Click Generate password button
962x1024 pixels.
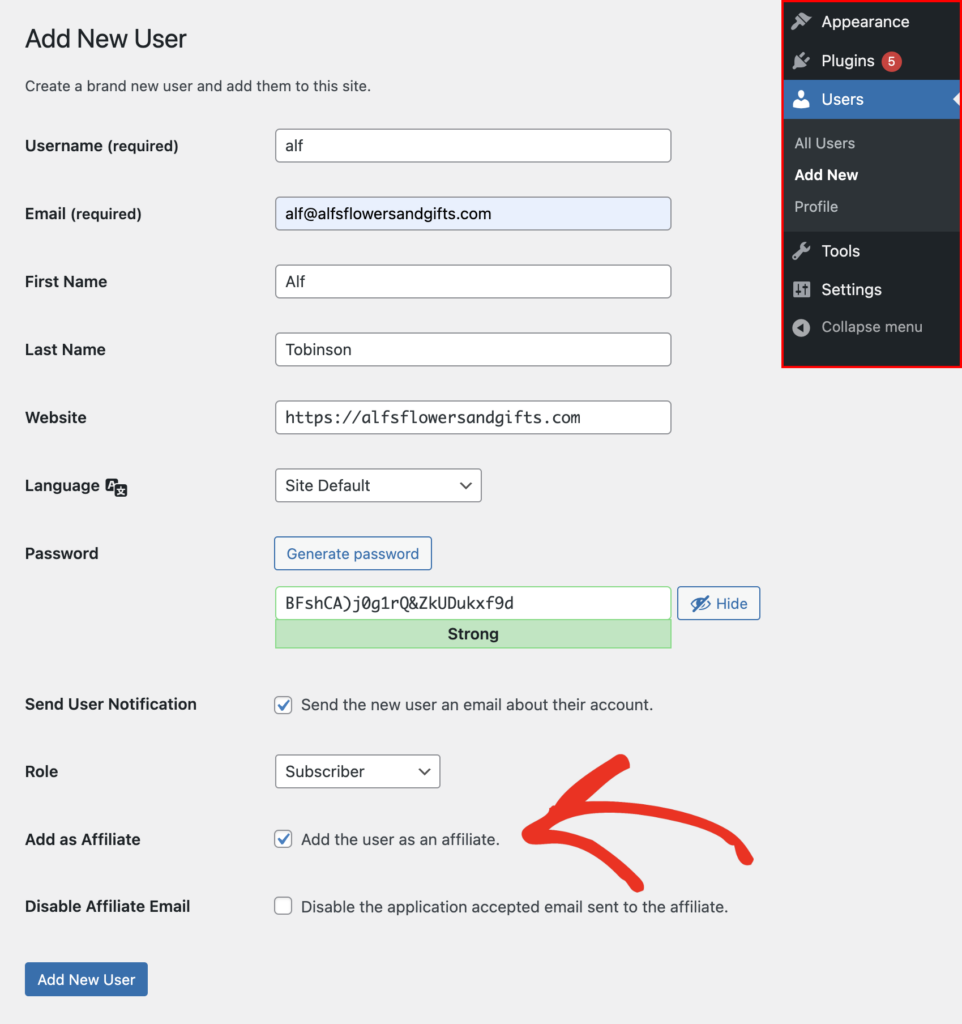point(353,553)
